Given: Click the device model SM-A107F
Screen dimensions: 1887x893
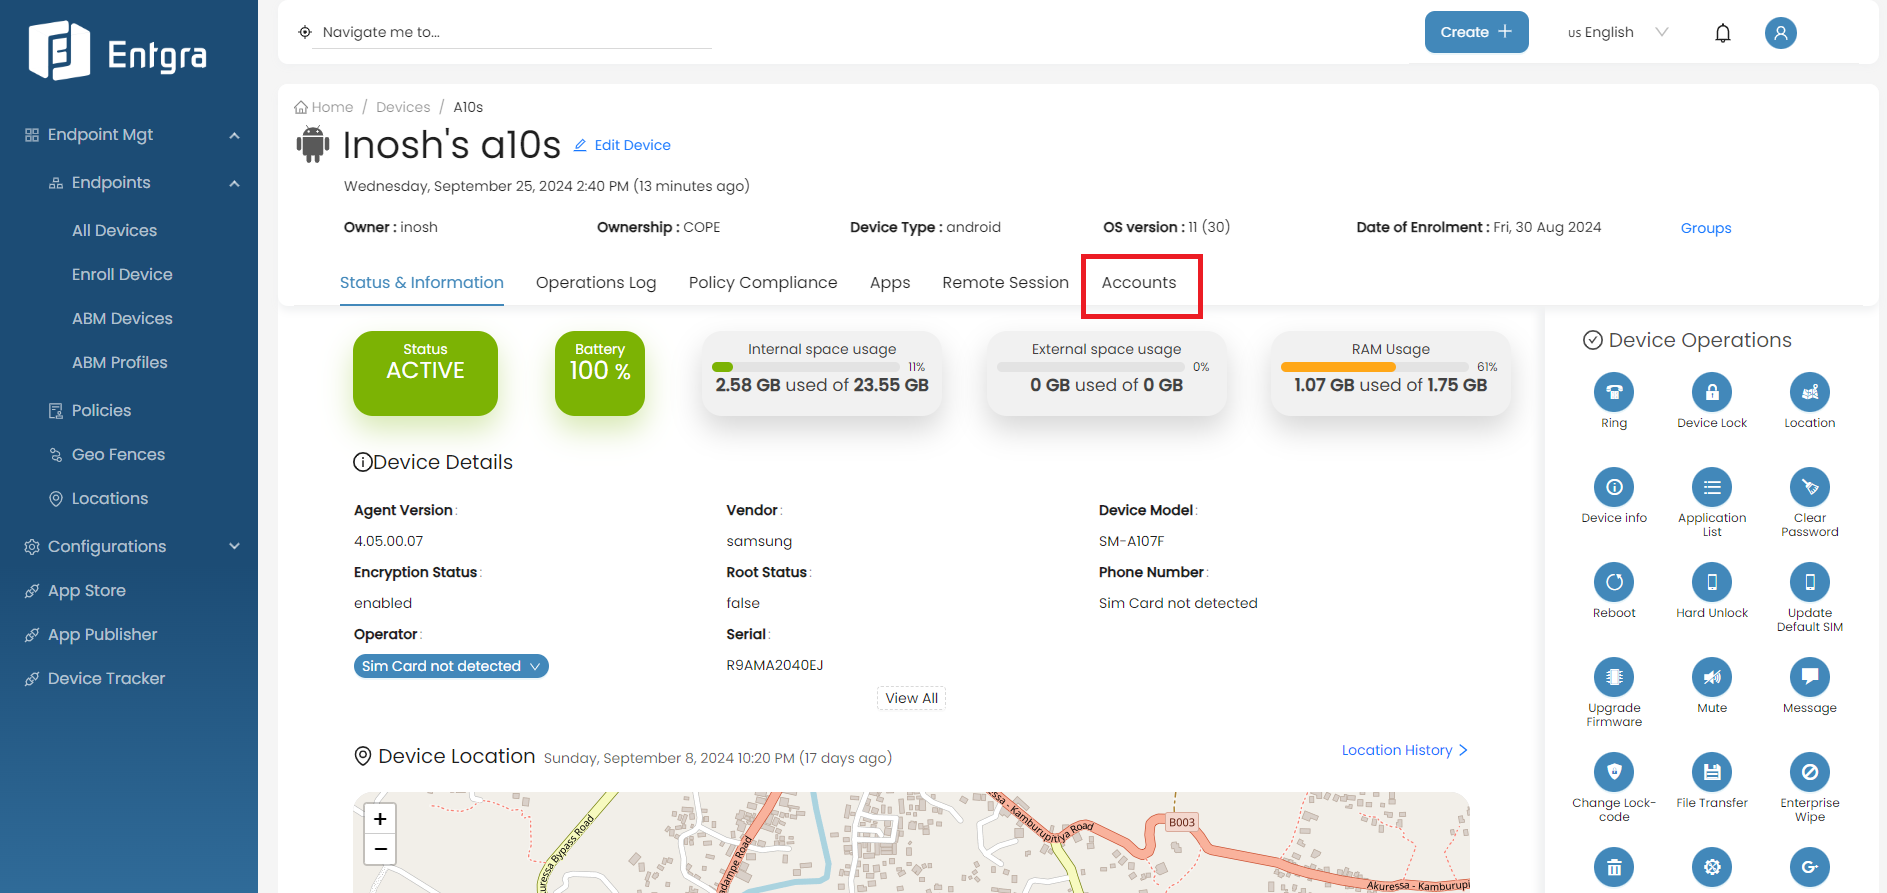Looking at the screenshot, I should click(x=1131, y=541).
